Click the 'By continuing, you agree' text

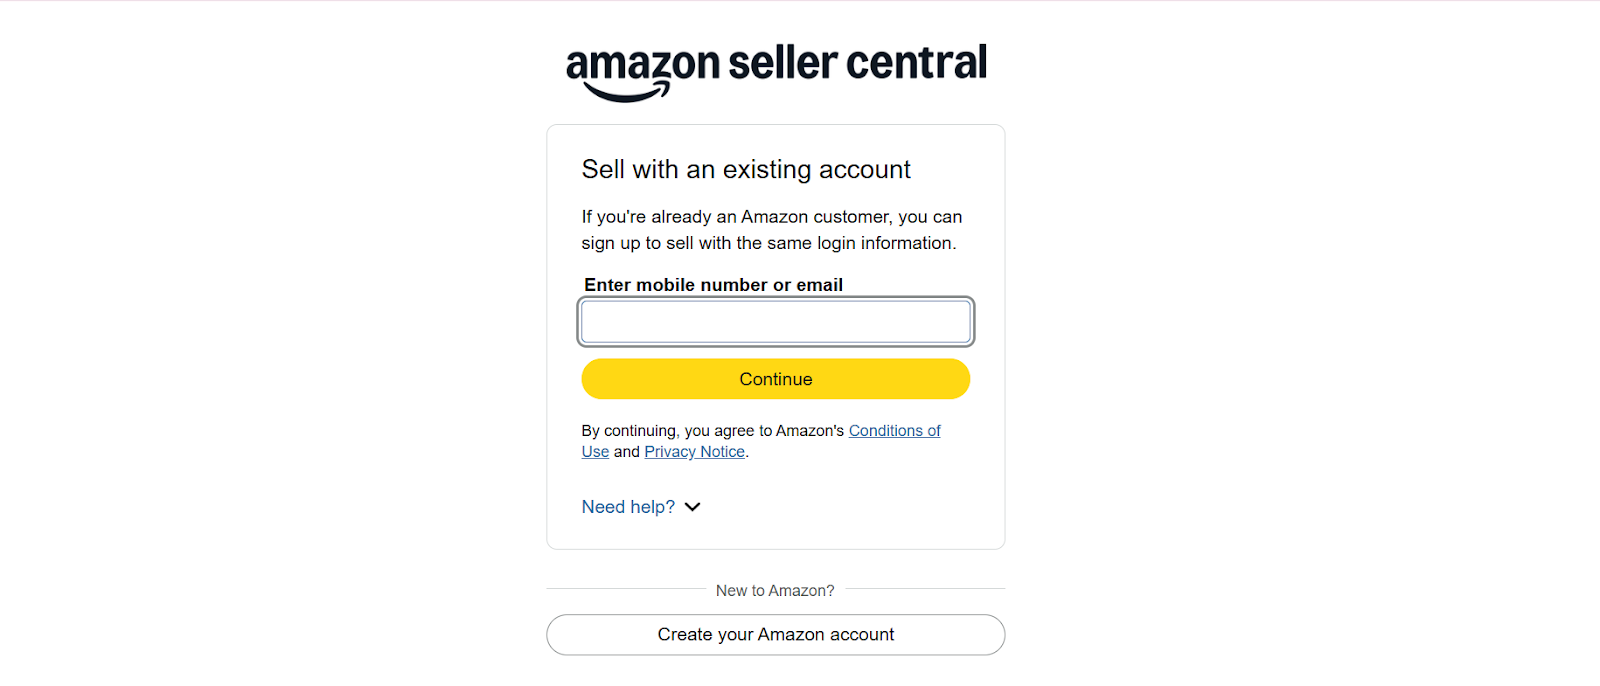tap(712, 431)
